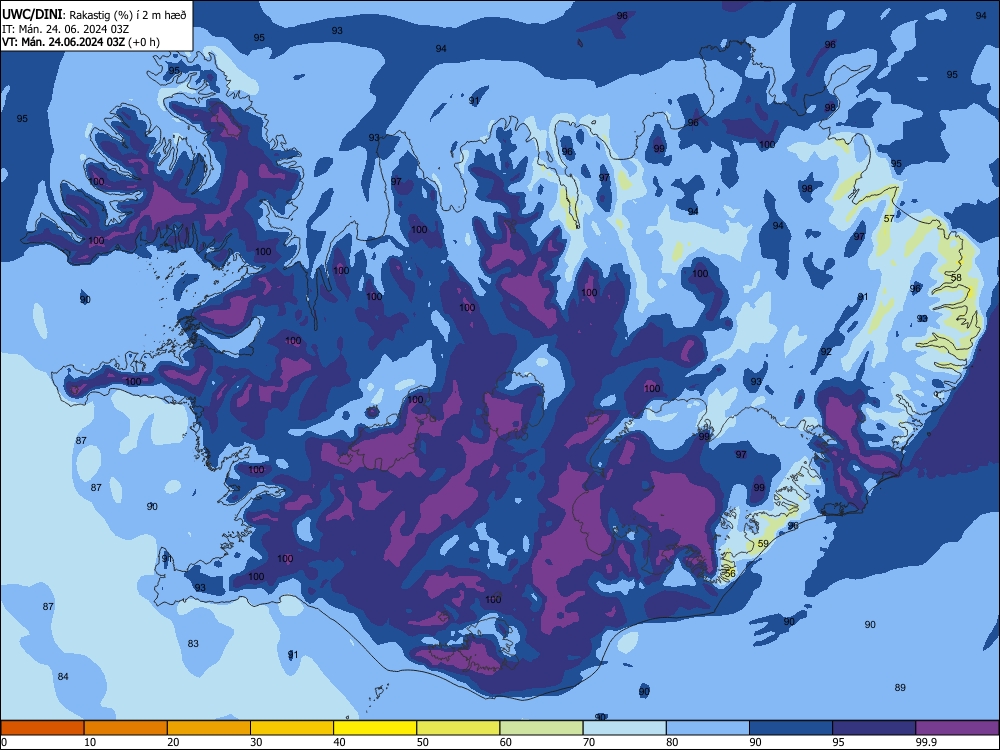
Task: Pick the dark indigo 95–99.9 legend swatch
Action: click(874, 728)
